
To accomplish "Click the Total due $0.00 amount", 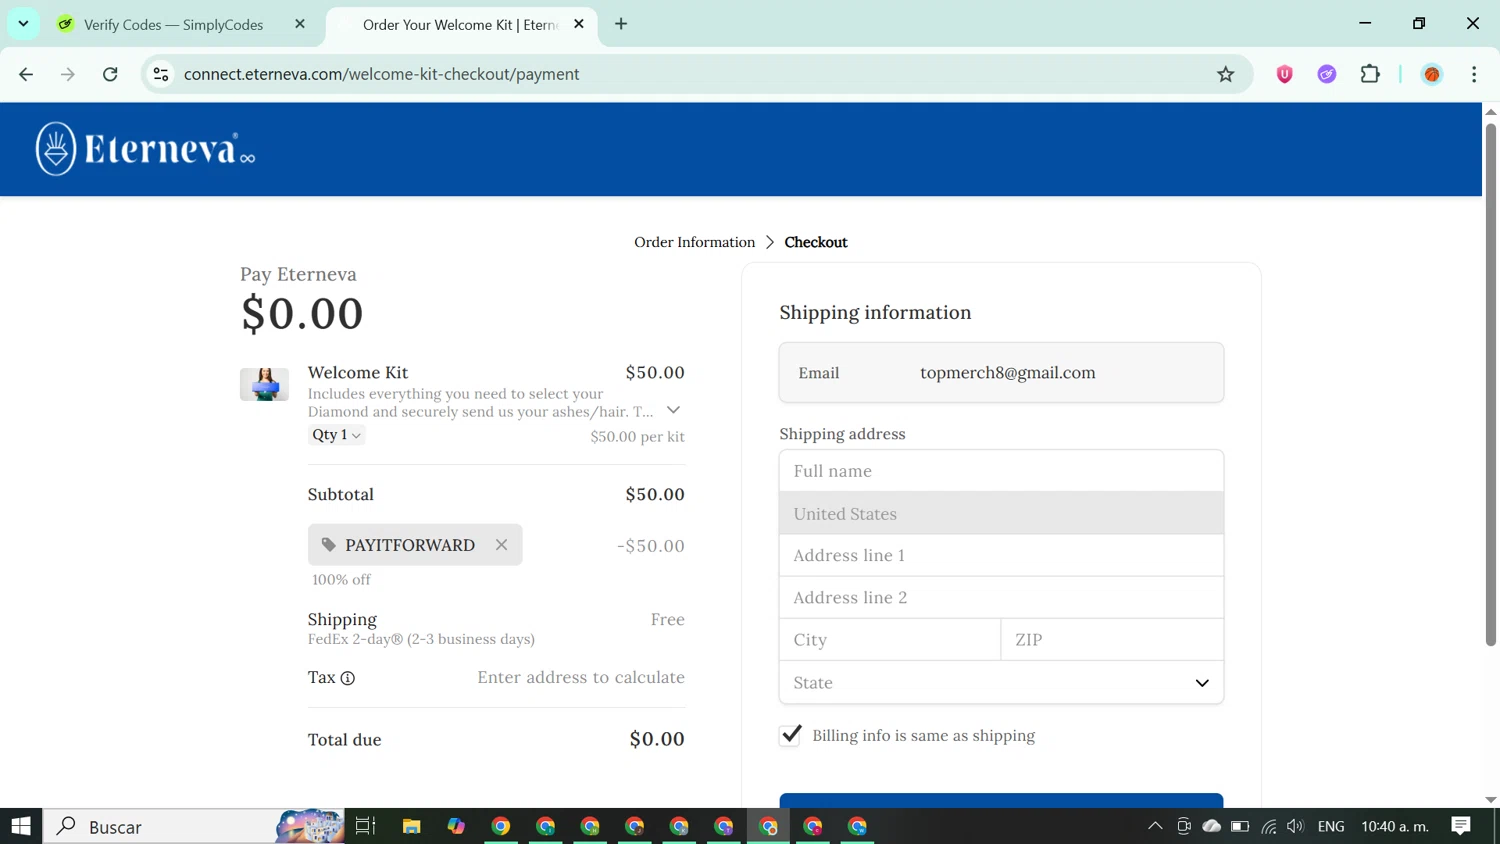I will pos(657,739).
